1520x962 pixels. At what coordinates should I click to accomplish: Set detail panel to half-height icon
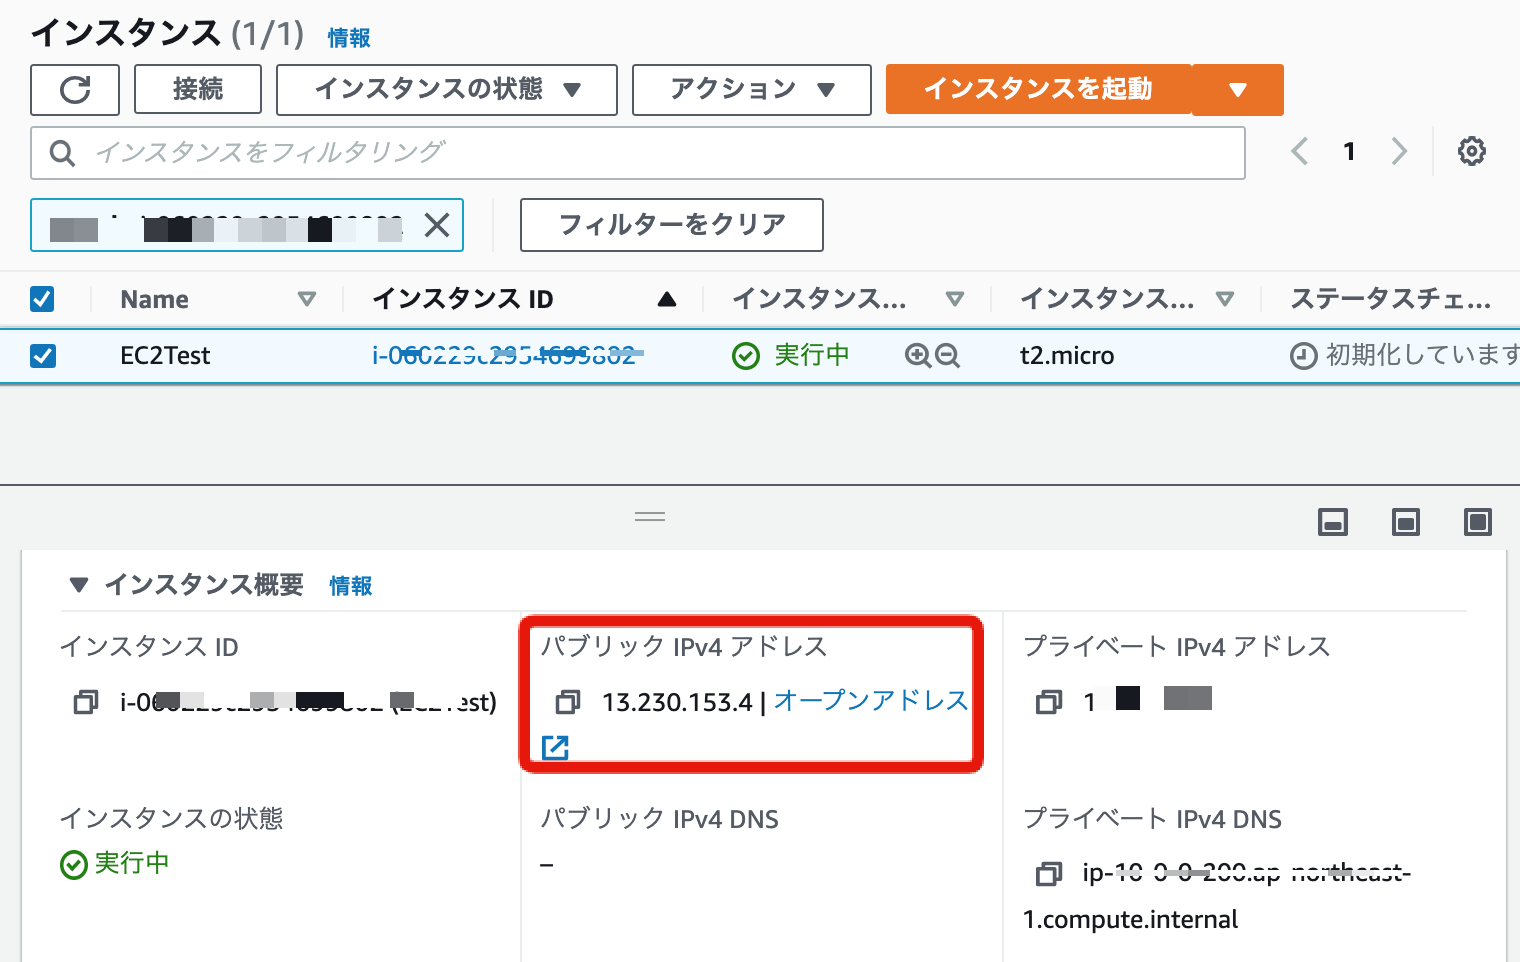(x=1406, y=522)
